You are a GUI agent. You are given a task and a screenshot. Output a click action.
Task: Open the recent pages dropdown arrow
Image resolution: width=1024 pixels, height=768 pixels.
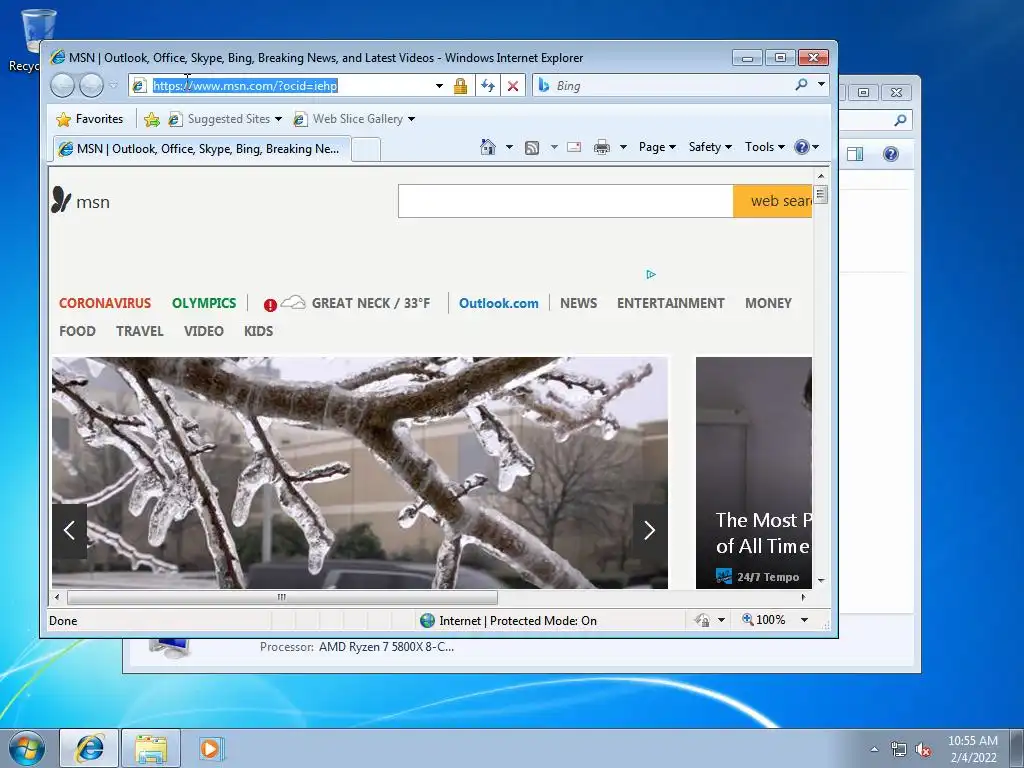114,86
